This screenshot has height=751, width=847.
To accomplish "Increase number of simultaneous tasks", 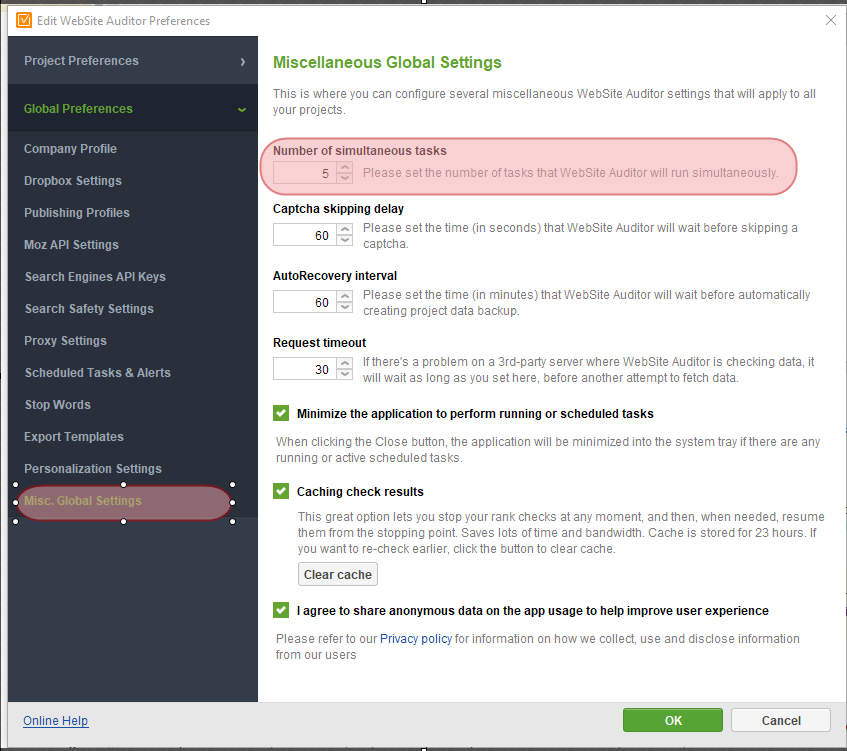I will (345, 167).
